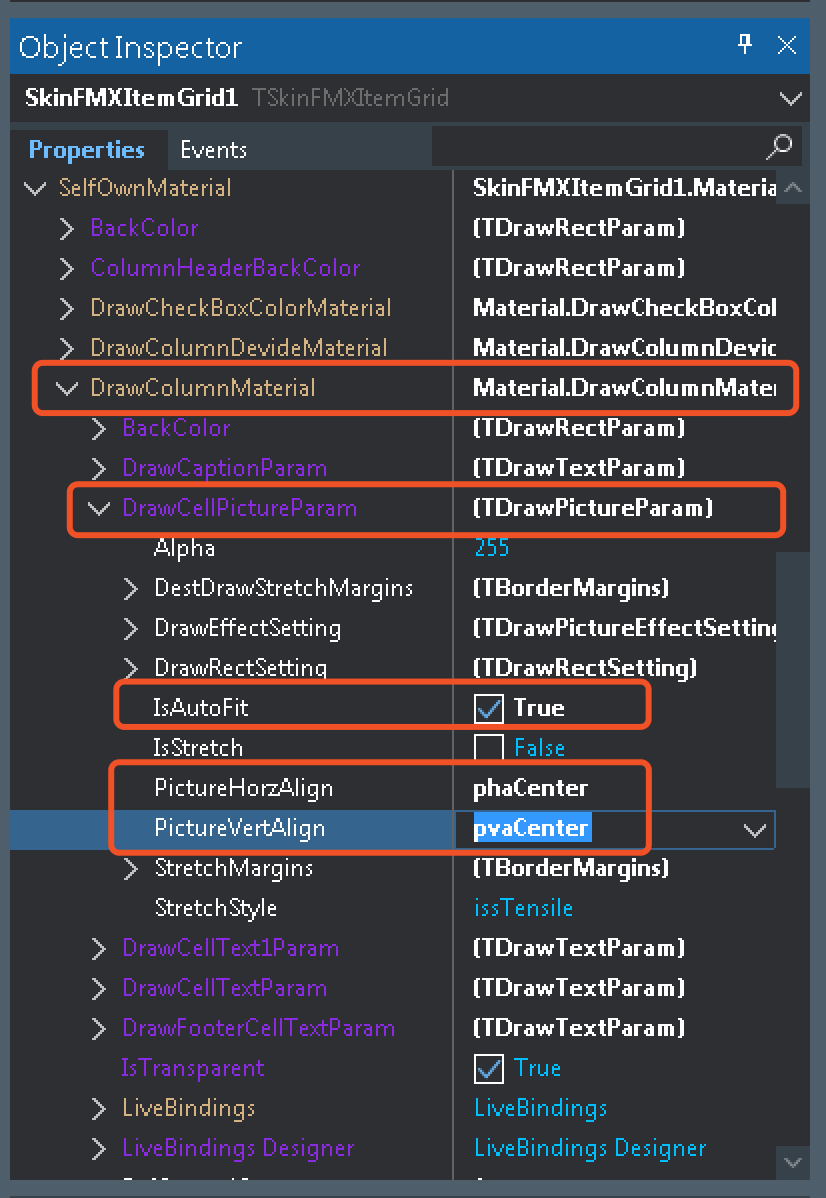Click the LiveBindings Designer link value
This screenshot has height=1198, width=826.
[590, 1148]
